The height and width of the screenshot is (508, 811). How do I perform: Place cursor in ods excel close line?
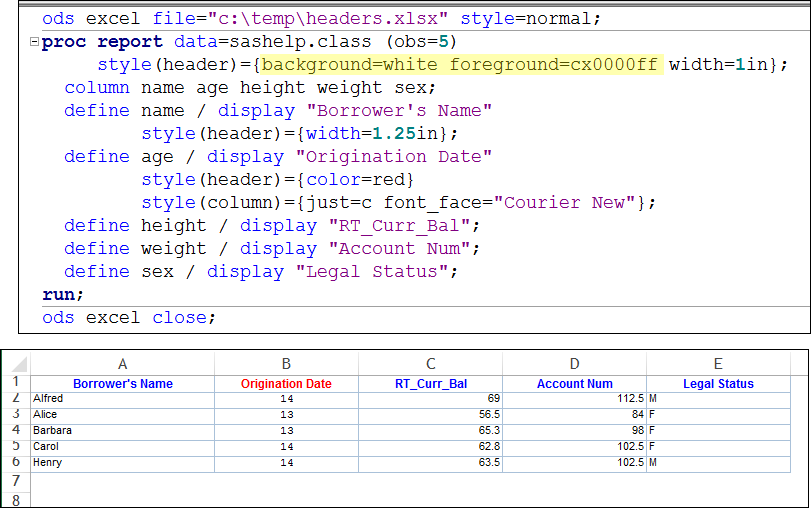pyautogui.click(x=128, y=318)
